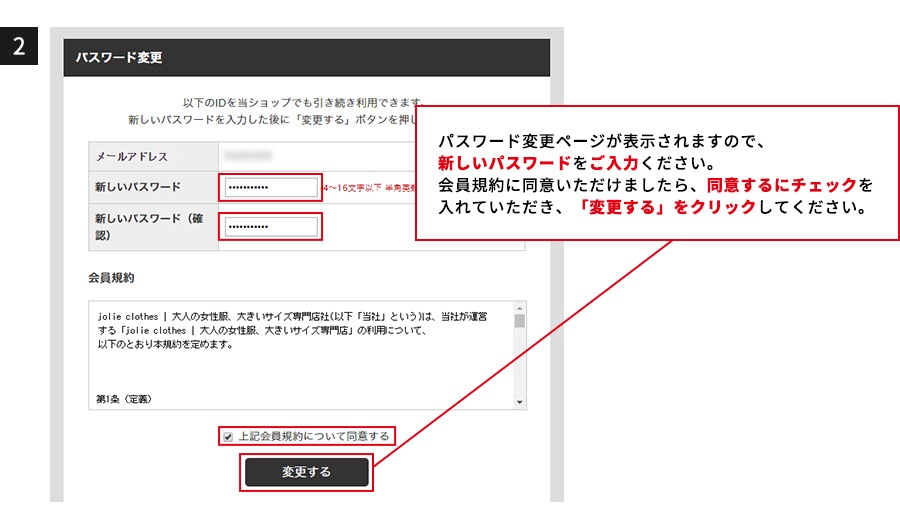
Task: Select the 第1条（定義） line in terms
Action: coord(124,398)
